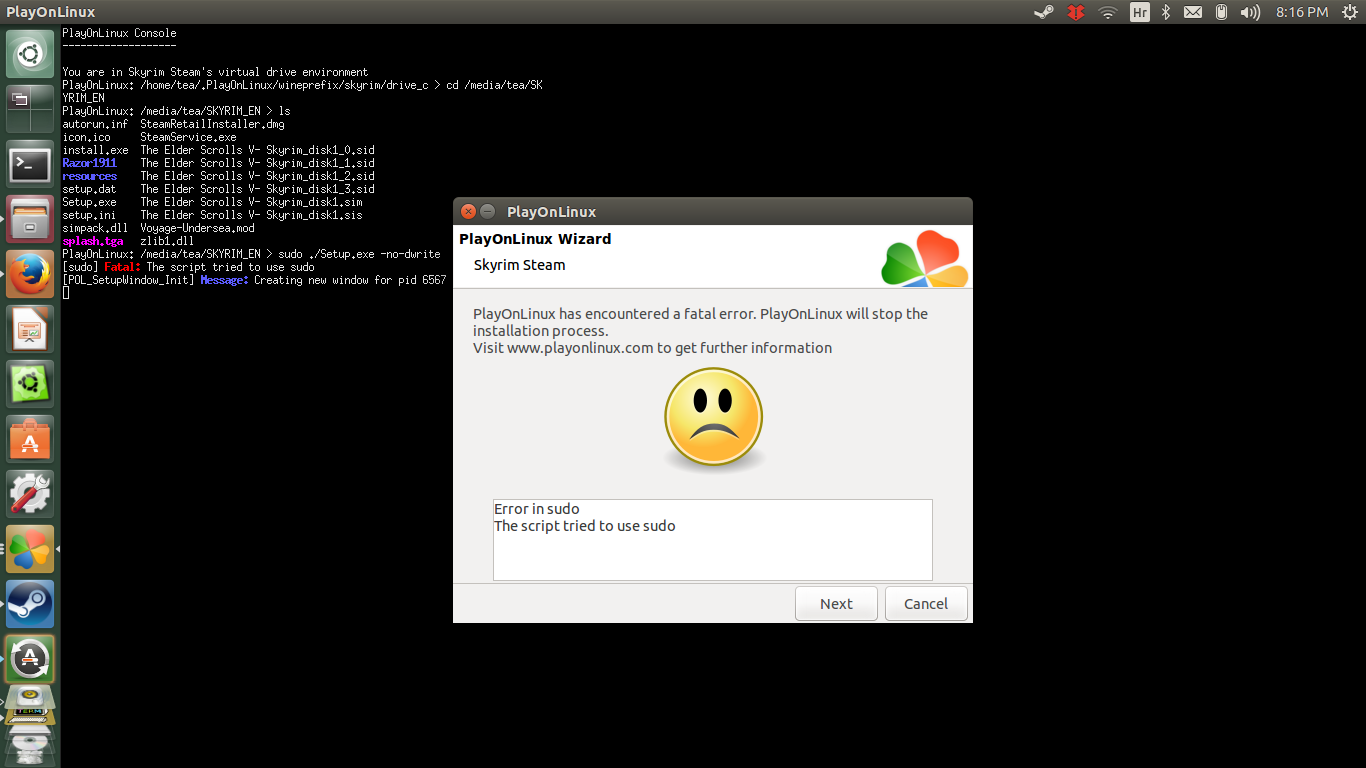Click 'Error in sudo' line

[537, 509]
